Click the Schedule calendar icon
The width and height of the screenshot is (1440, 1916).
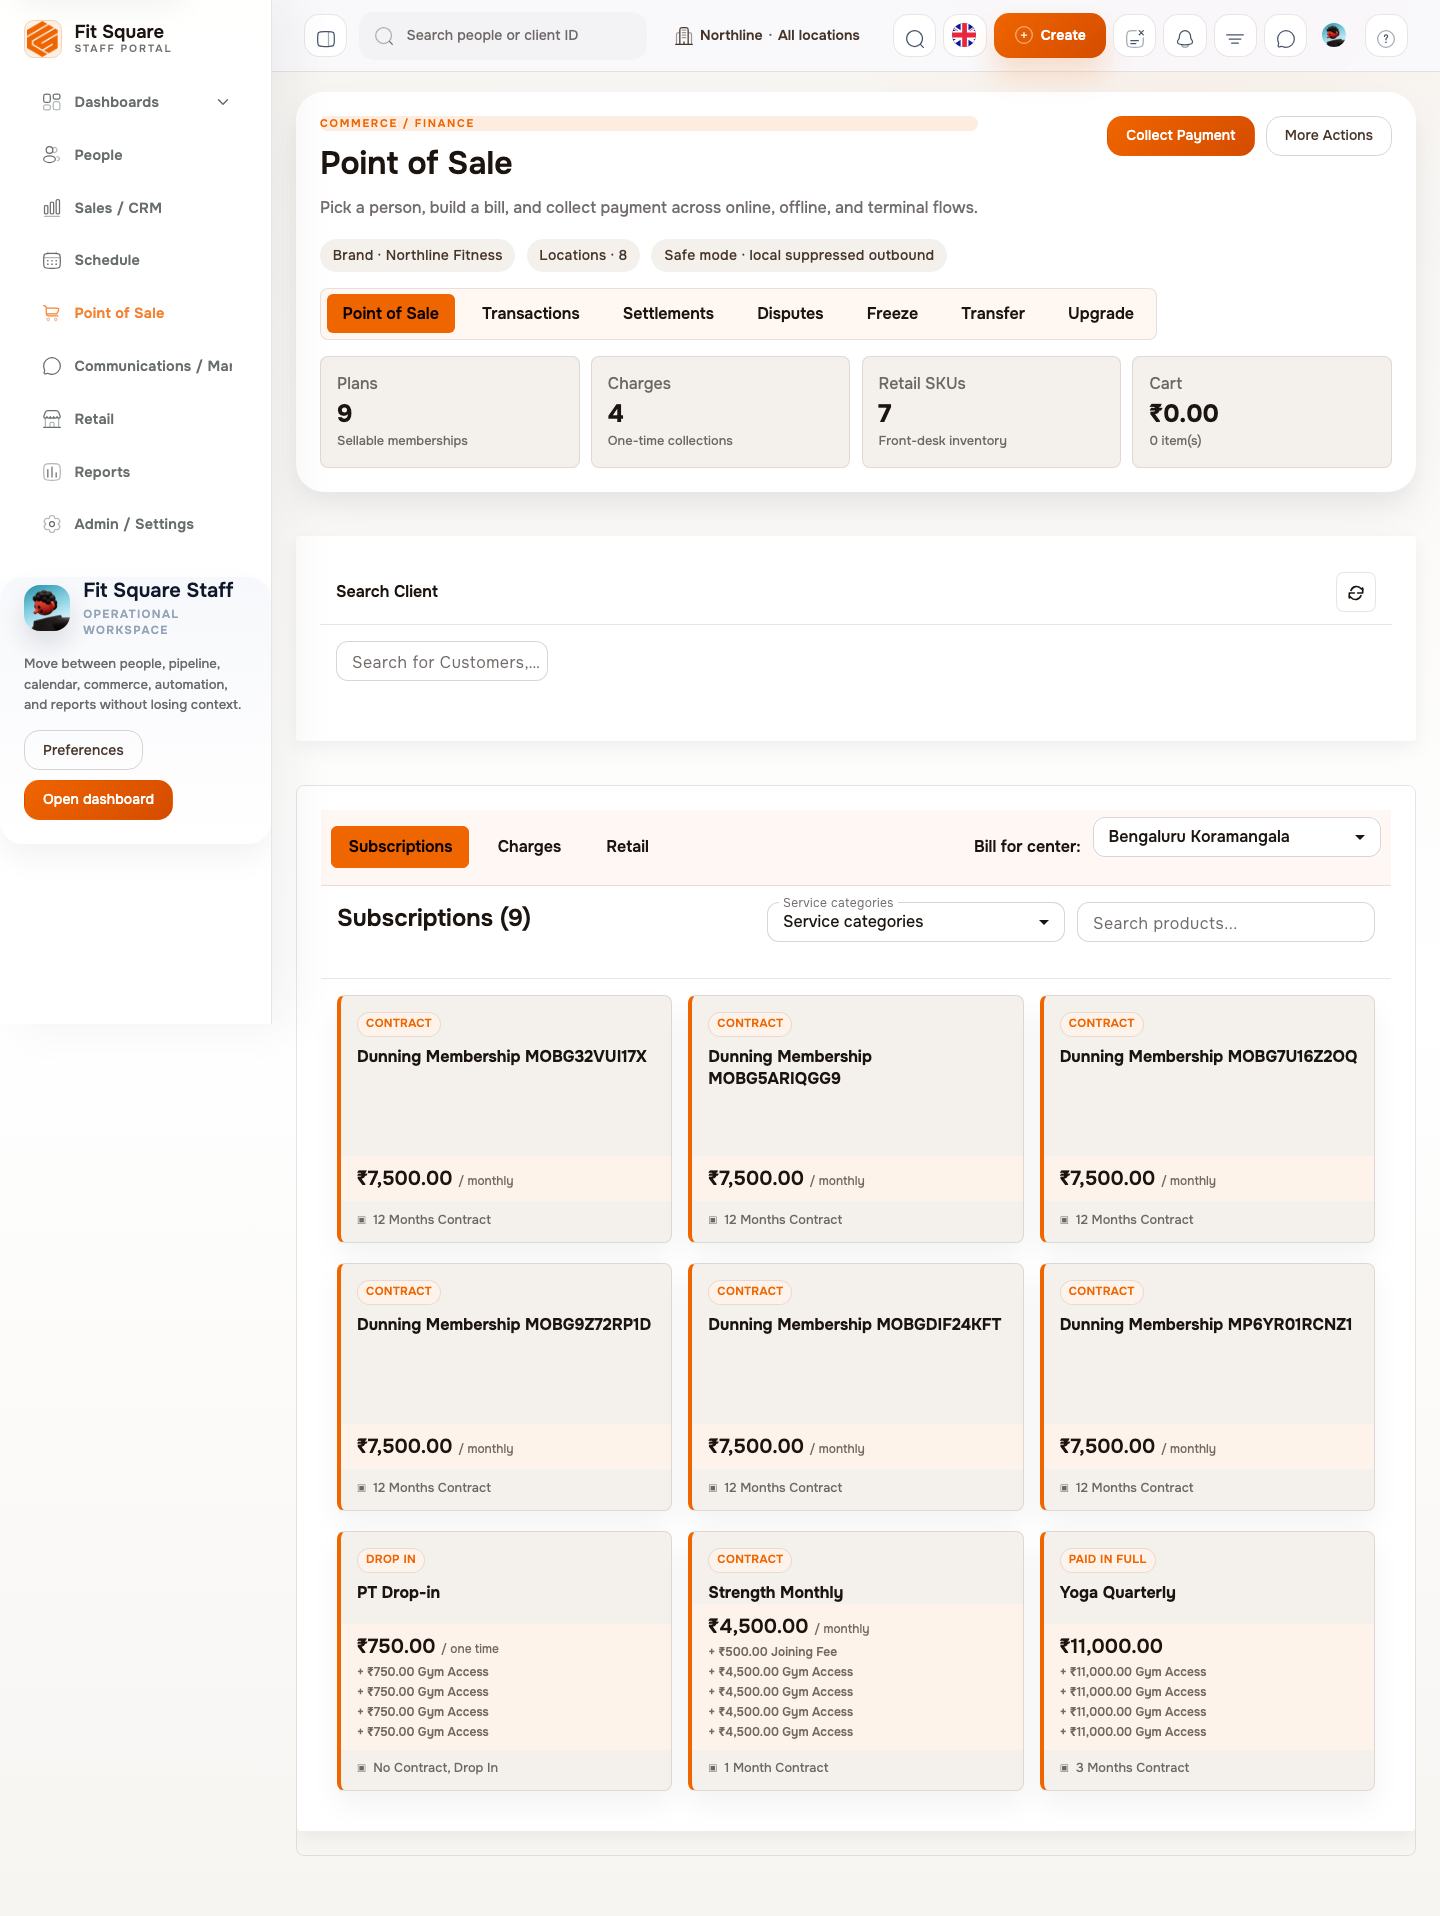click(x=52, y=260)
